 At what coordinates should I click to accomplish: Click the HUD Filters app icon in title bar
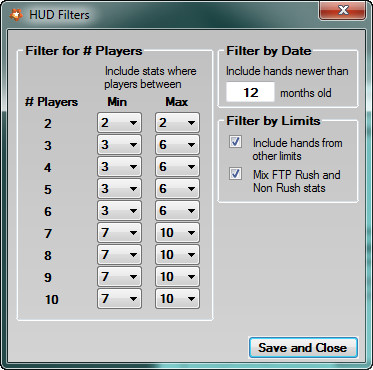[16, 15]
